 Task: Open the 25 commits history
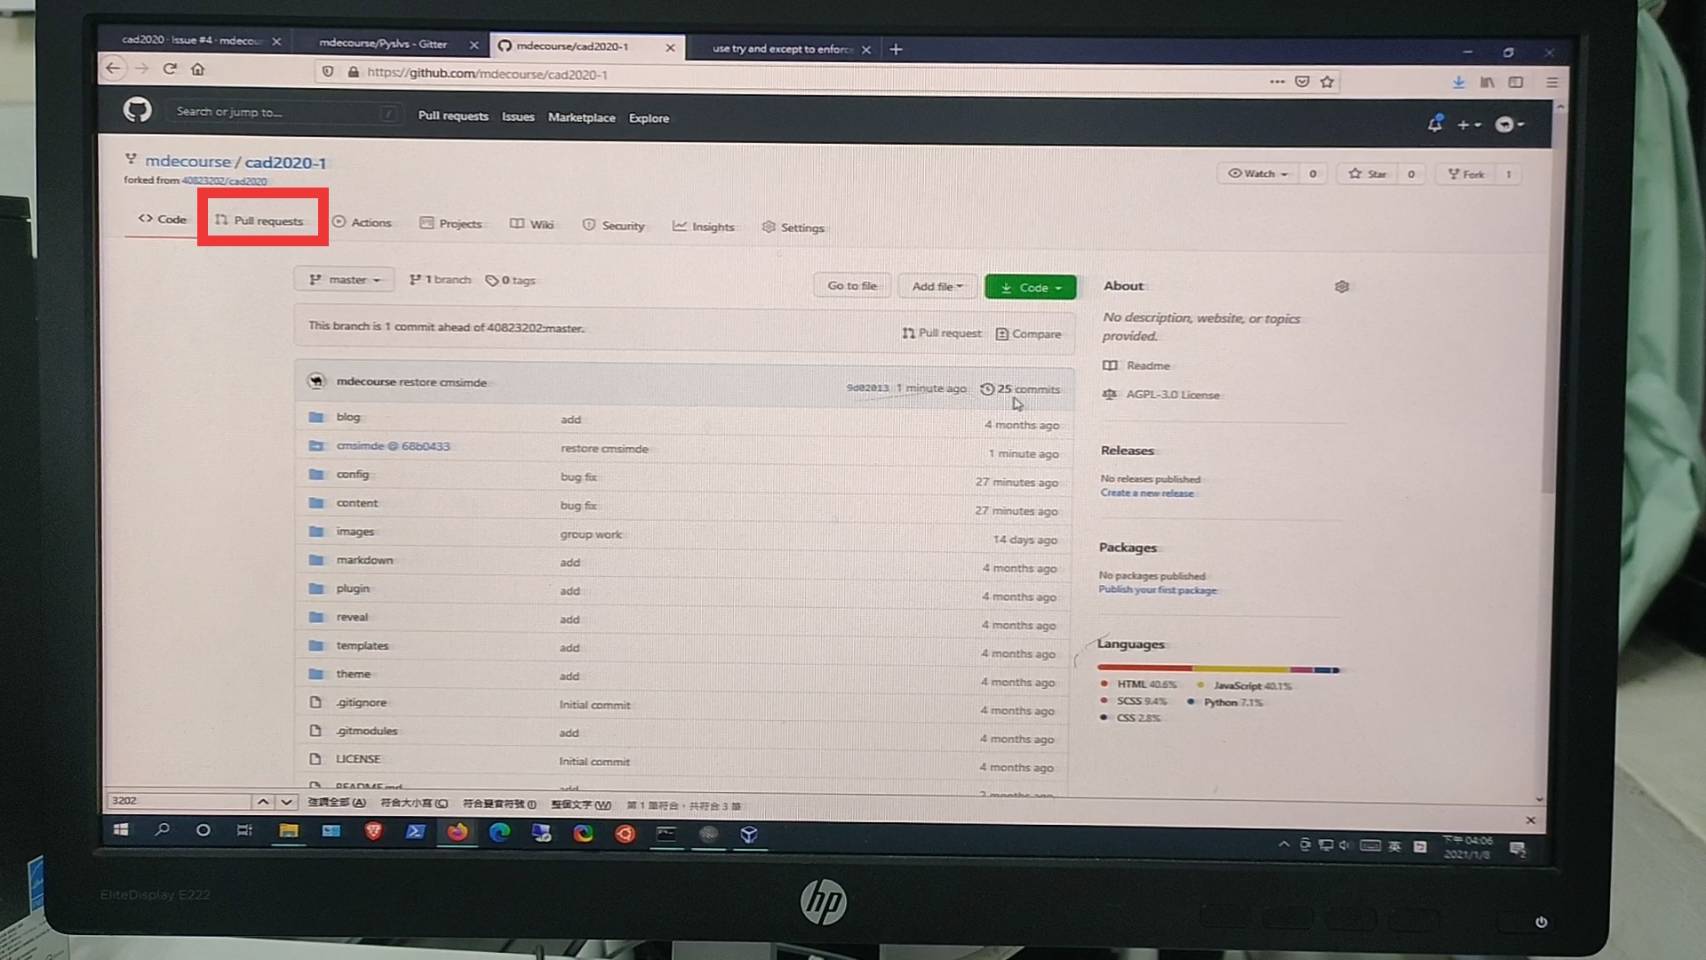pos(1020,389)
